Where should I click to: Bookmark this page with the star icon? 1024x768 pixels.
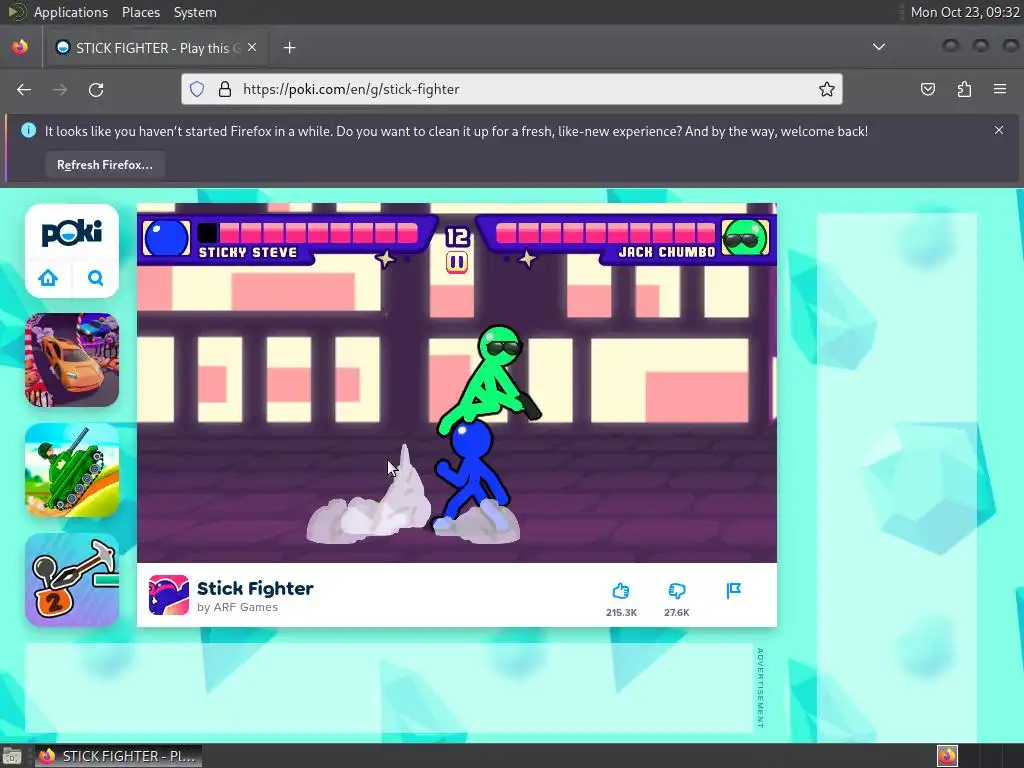pos(827,89)
